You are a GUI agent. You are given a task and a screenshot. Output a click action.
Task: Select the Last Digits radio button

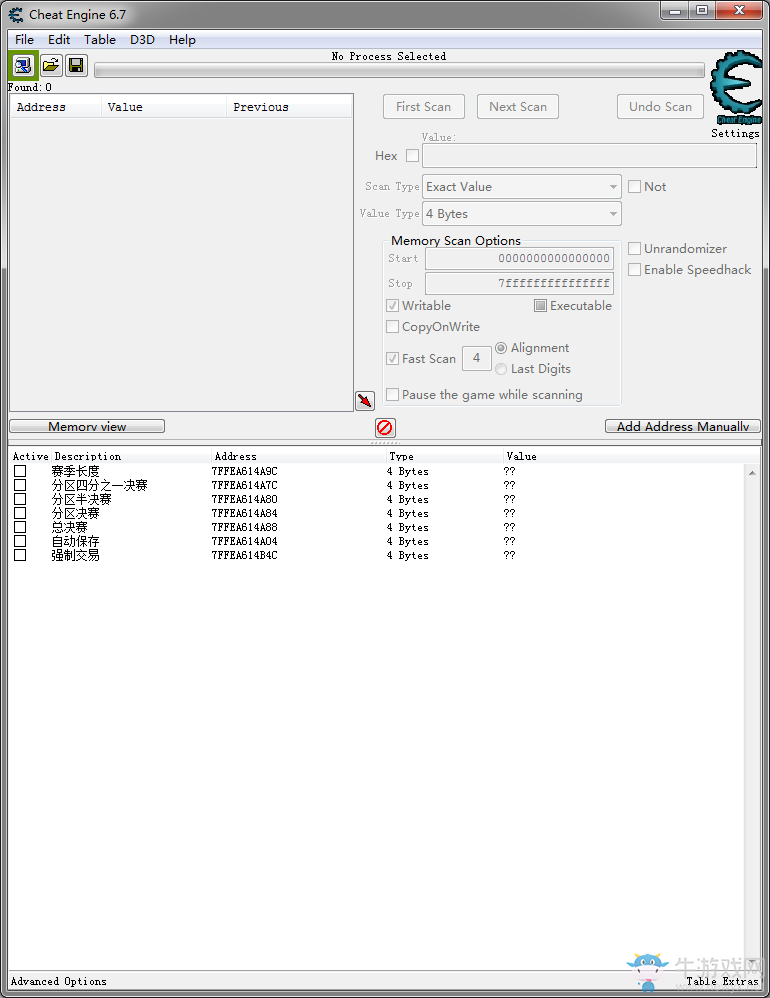501,369
